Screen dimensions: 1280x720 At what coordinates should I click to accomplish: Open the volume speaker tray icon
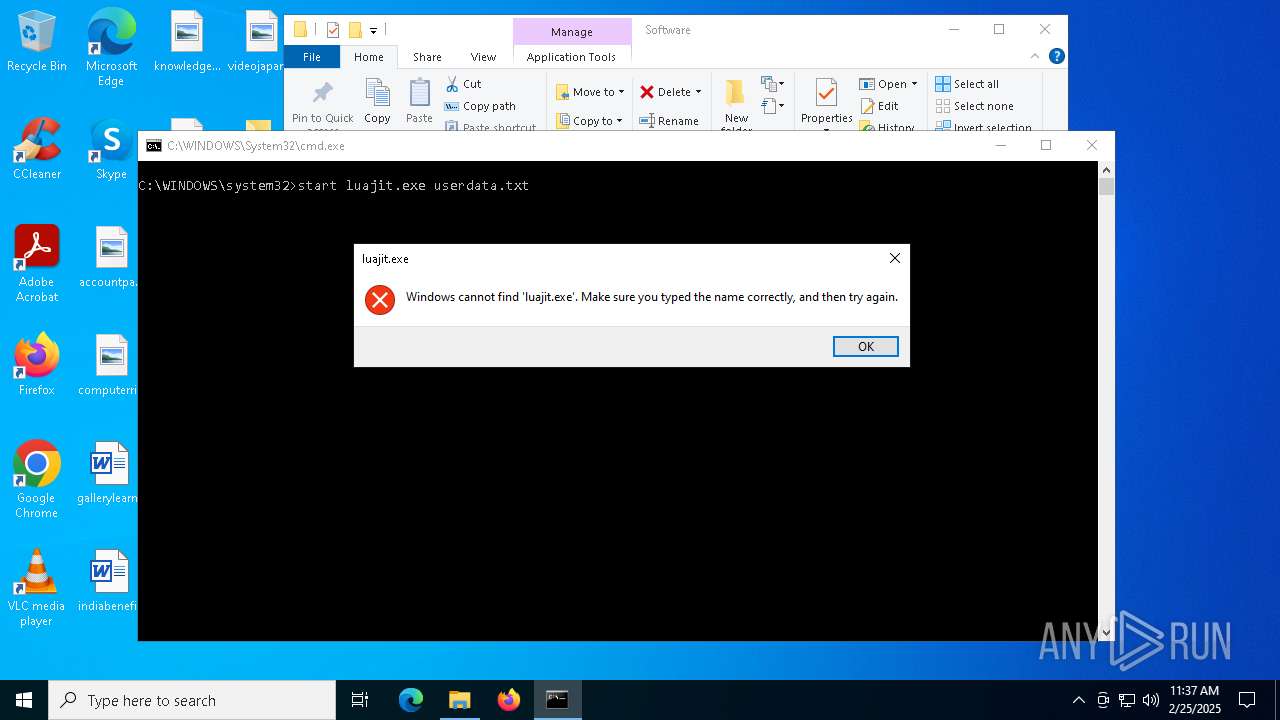pyautogui.click(x=1151, y=700)
